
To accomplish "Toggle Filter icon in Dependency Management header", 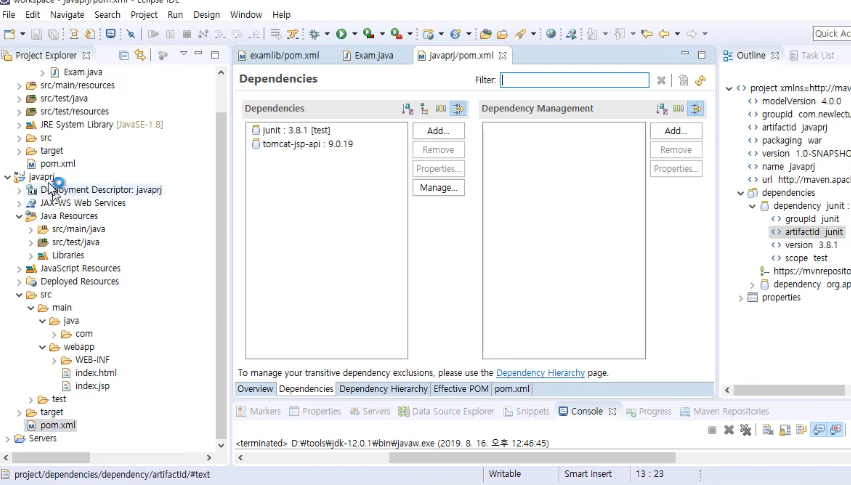I will pos(695,109).
